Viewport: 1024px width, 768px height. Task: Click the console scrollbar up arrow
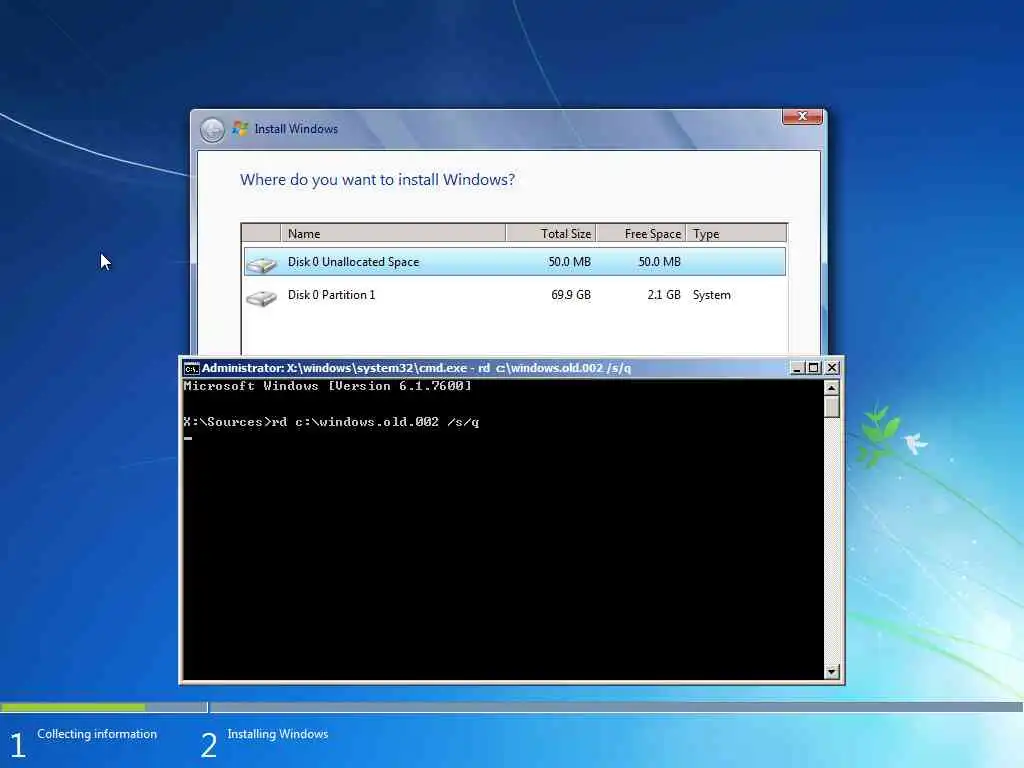point(831,388)
